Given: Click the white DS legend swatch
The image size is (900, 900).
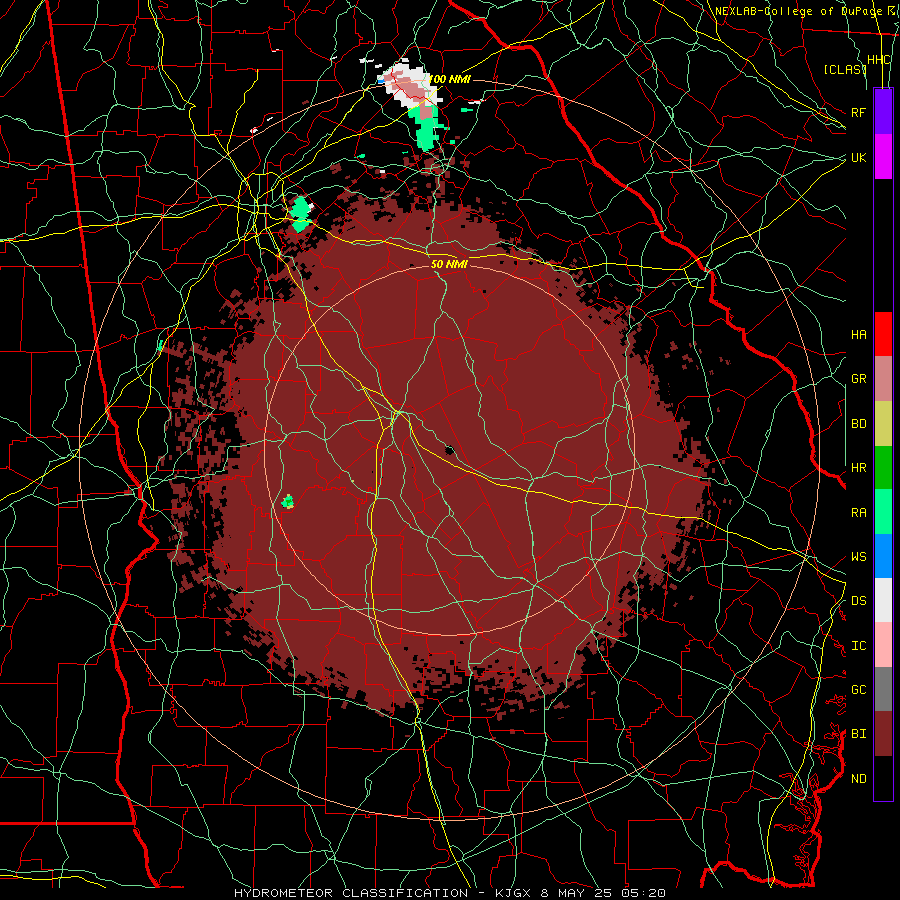Looking at the screenshot, I should [883, 600].
